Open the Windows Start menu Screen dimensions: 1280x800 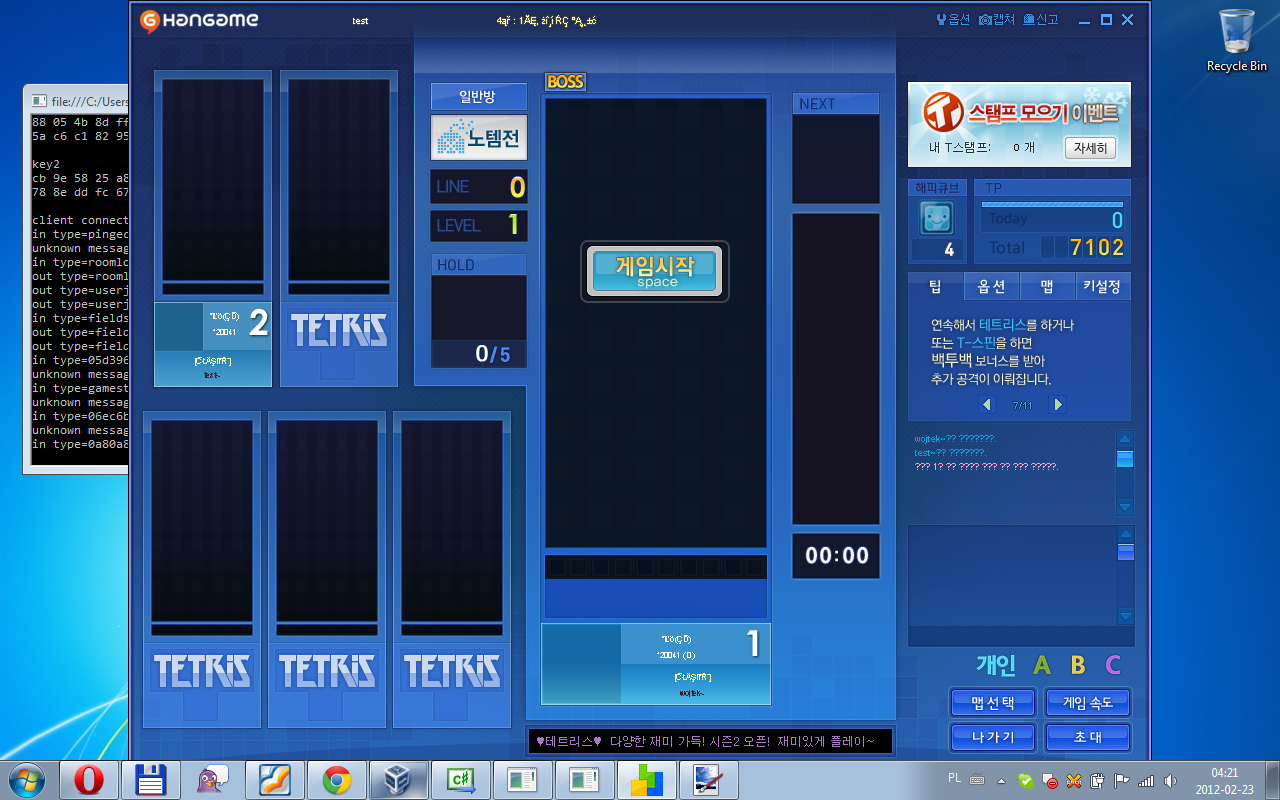click(27, 780)
